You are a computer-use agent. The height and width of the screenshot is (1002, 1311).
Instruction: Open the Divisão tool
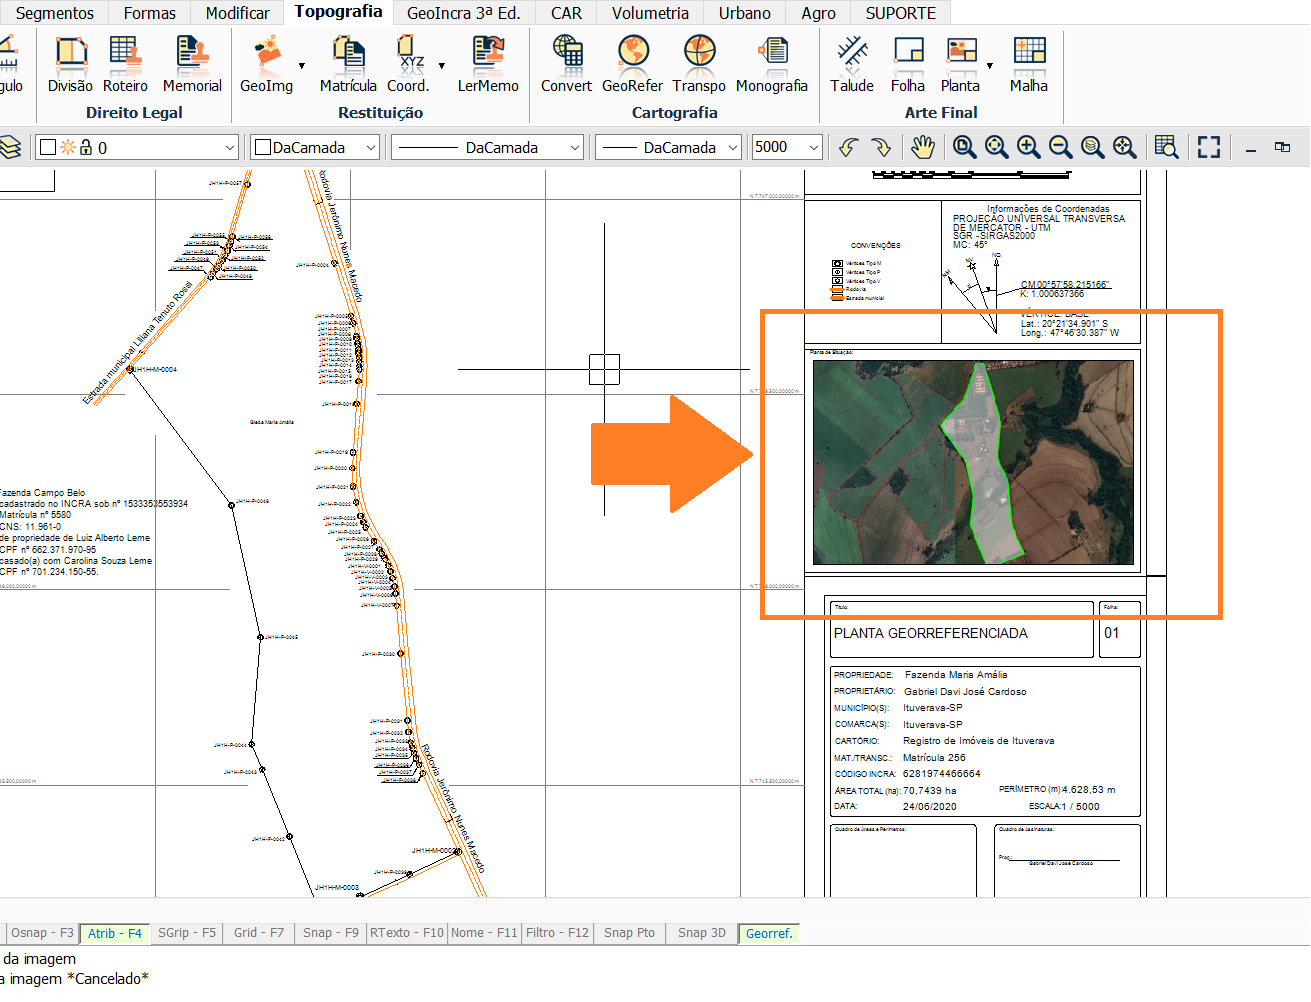70,65
